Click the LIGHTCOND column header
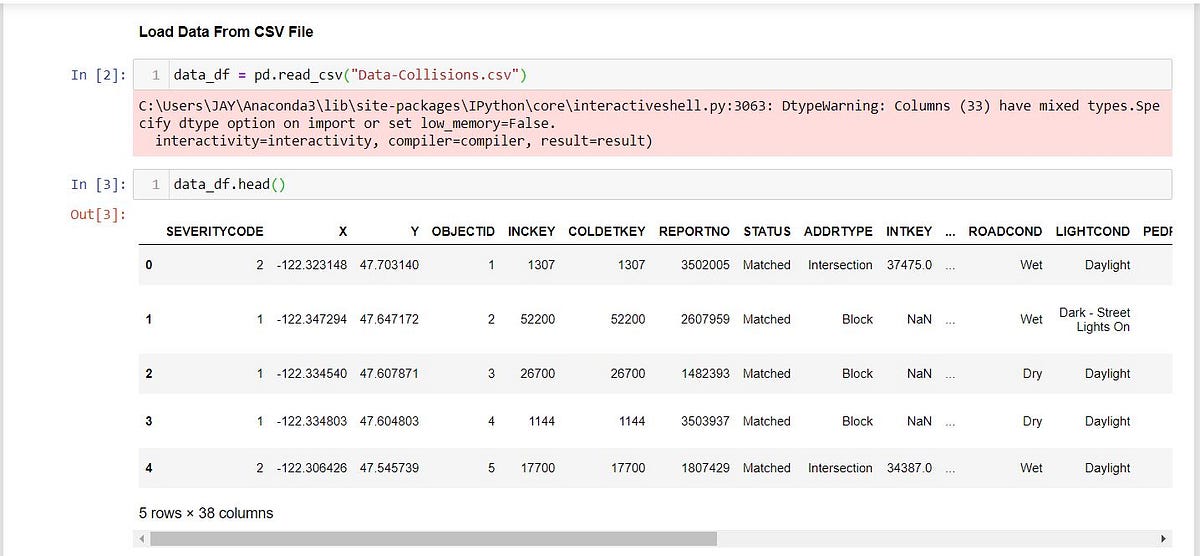Screen dimensions: 1200x556 [x=1093, y=231]
